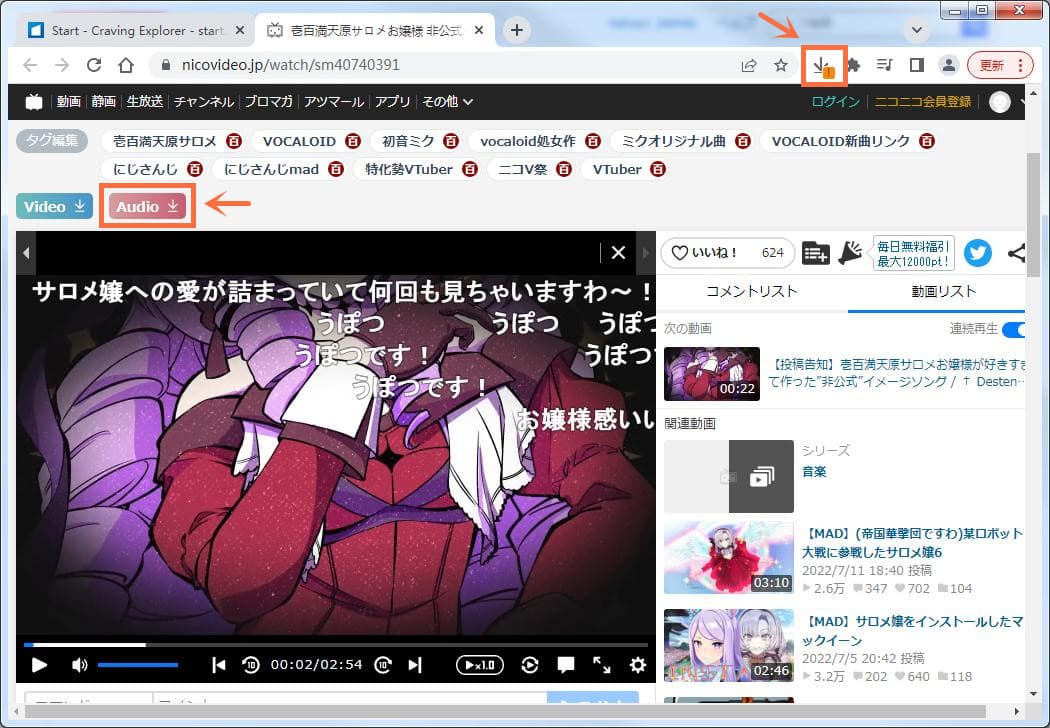Close the nicovideo browser tab
This screenshot has height=728, width=1050.
[479, 30]
